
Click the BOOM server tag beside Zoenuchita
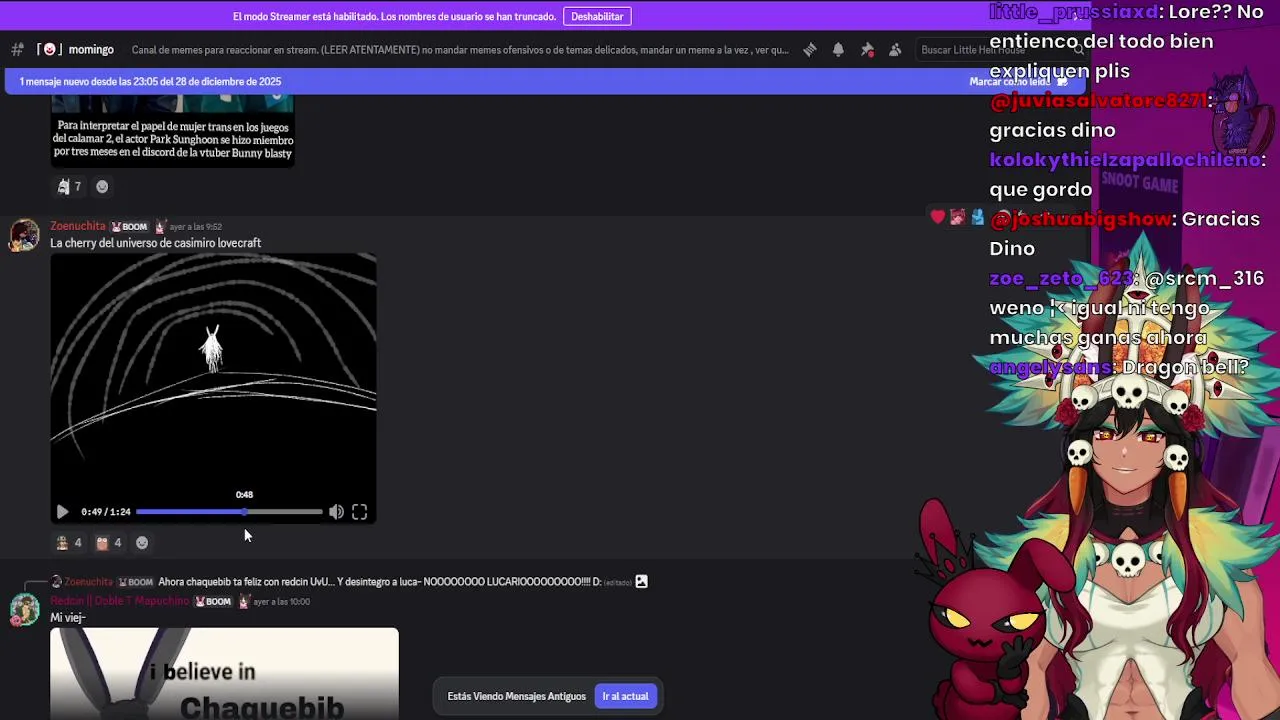tap(129, 227)
